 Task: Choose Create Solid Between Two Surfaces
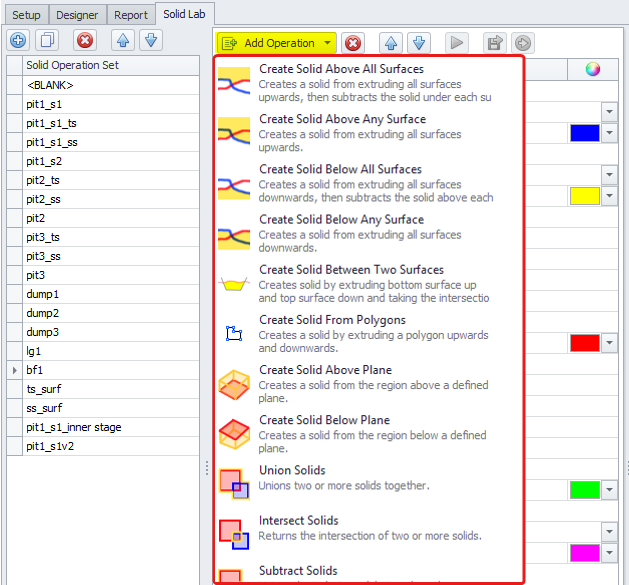click(350, 270)
